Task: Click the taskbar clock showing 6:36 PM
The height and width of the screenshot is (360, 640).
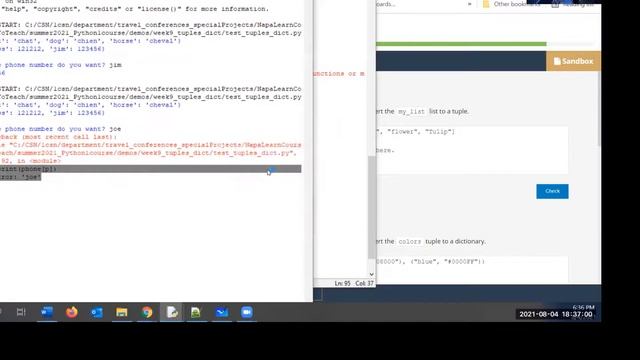Action: click(x=583, y=307)
